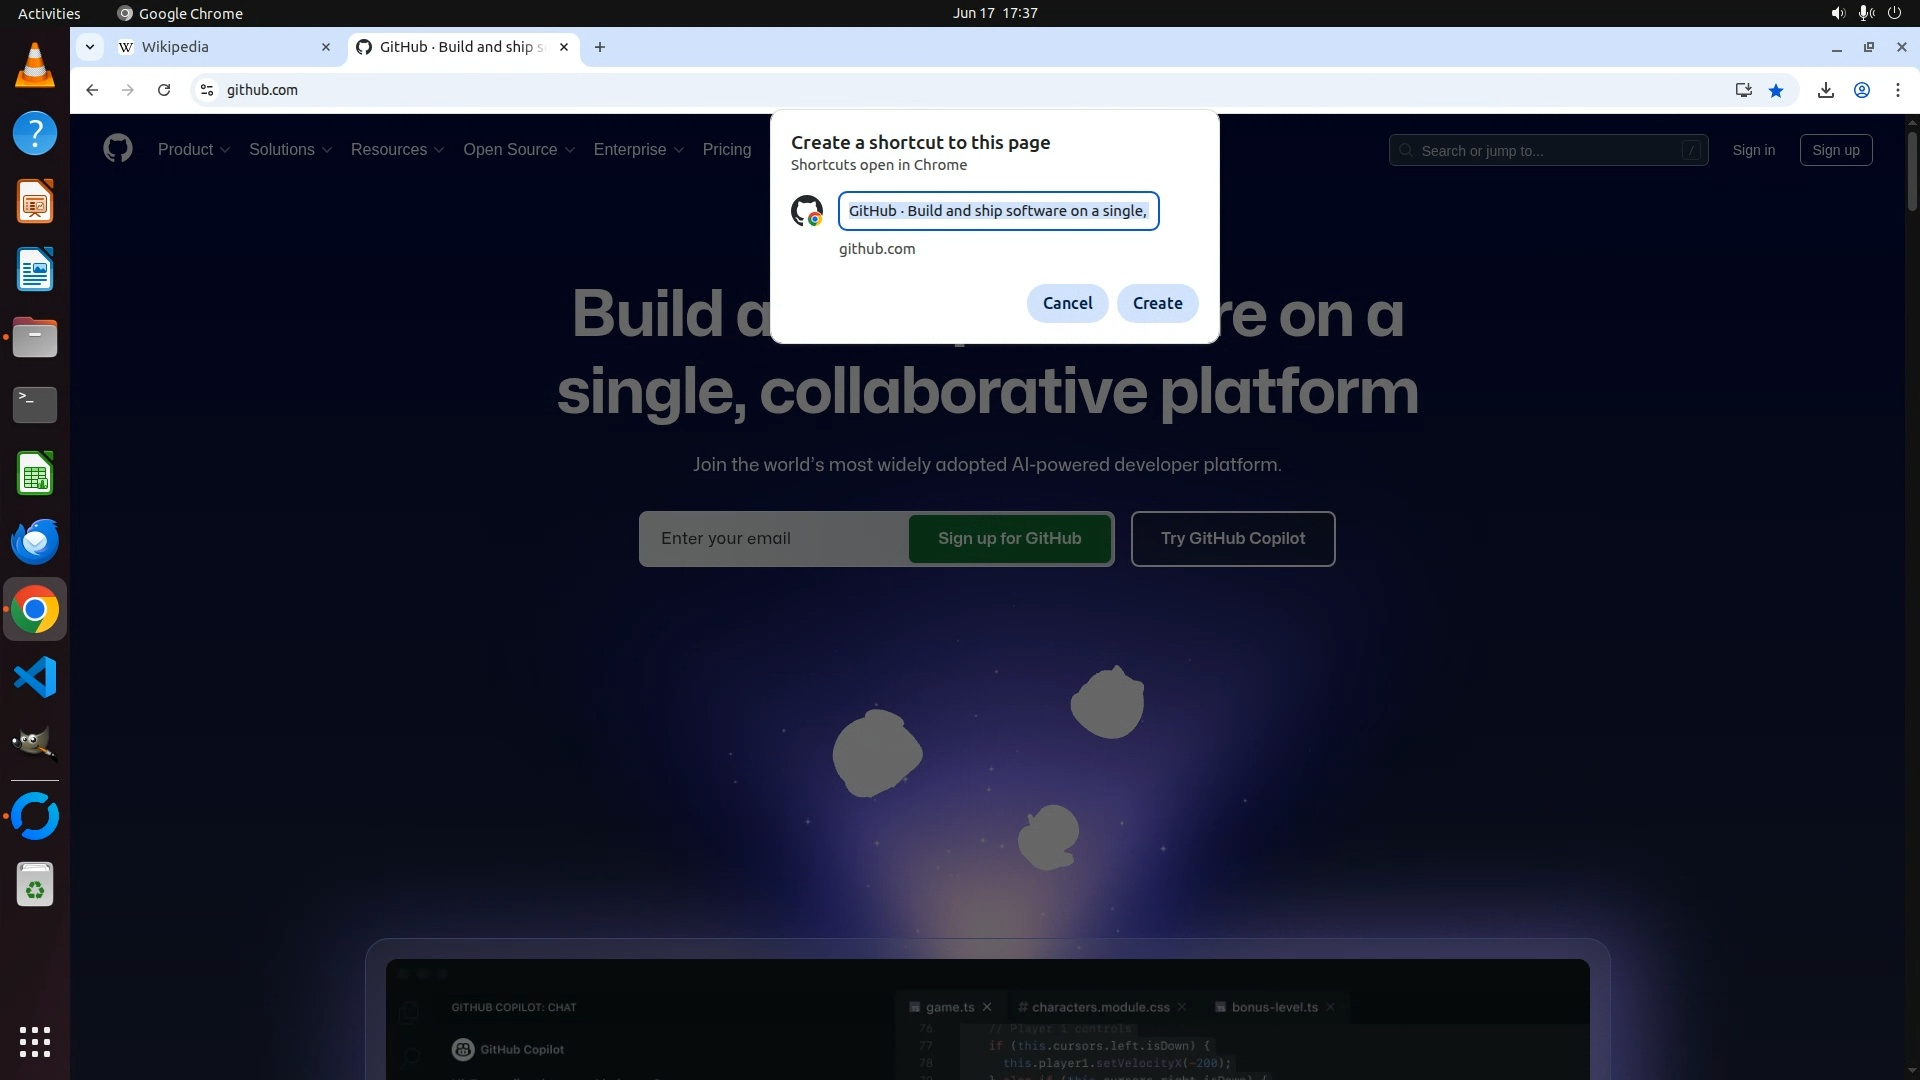Image resolution: width=1920 pixels, height=1080 pixels.
Task: Click the install app icon in address bar
Action: pyautogui.click(x=1744, y=90)
